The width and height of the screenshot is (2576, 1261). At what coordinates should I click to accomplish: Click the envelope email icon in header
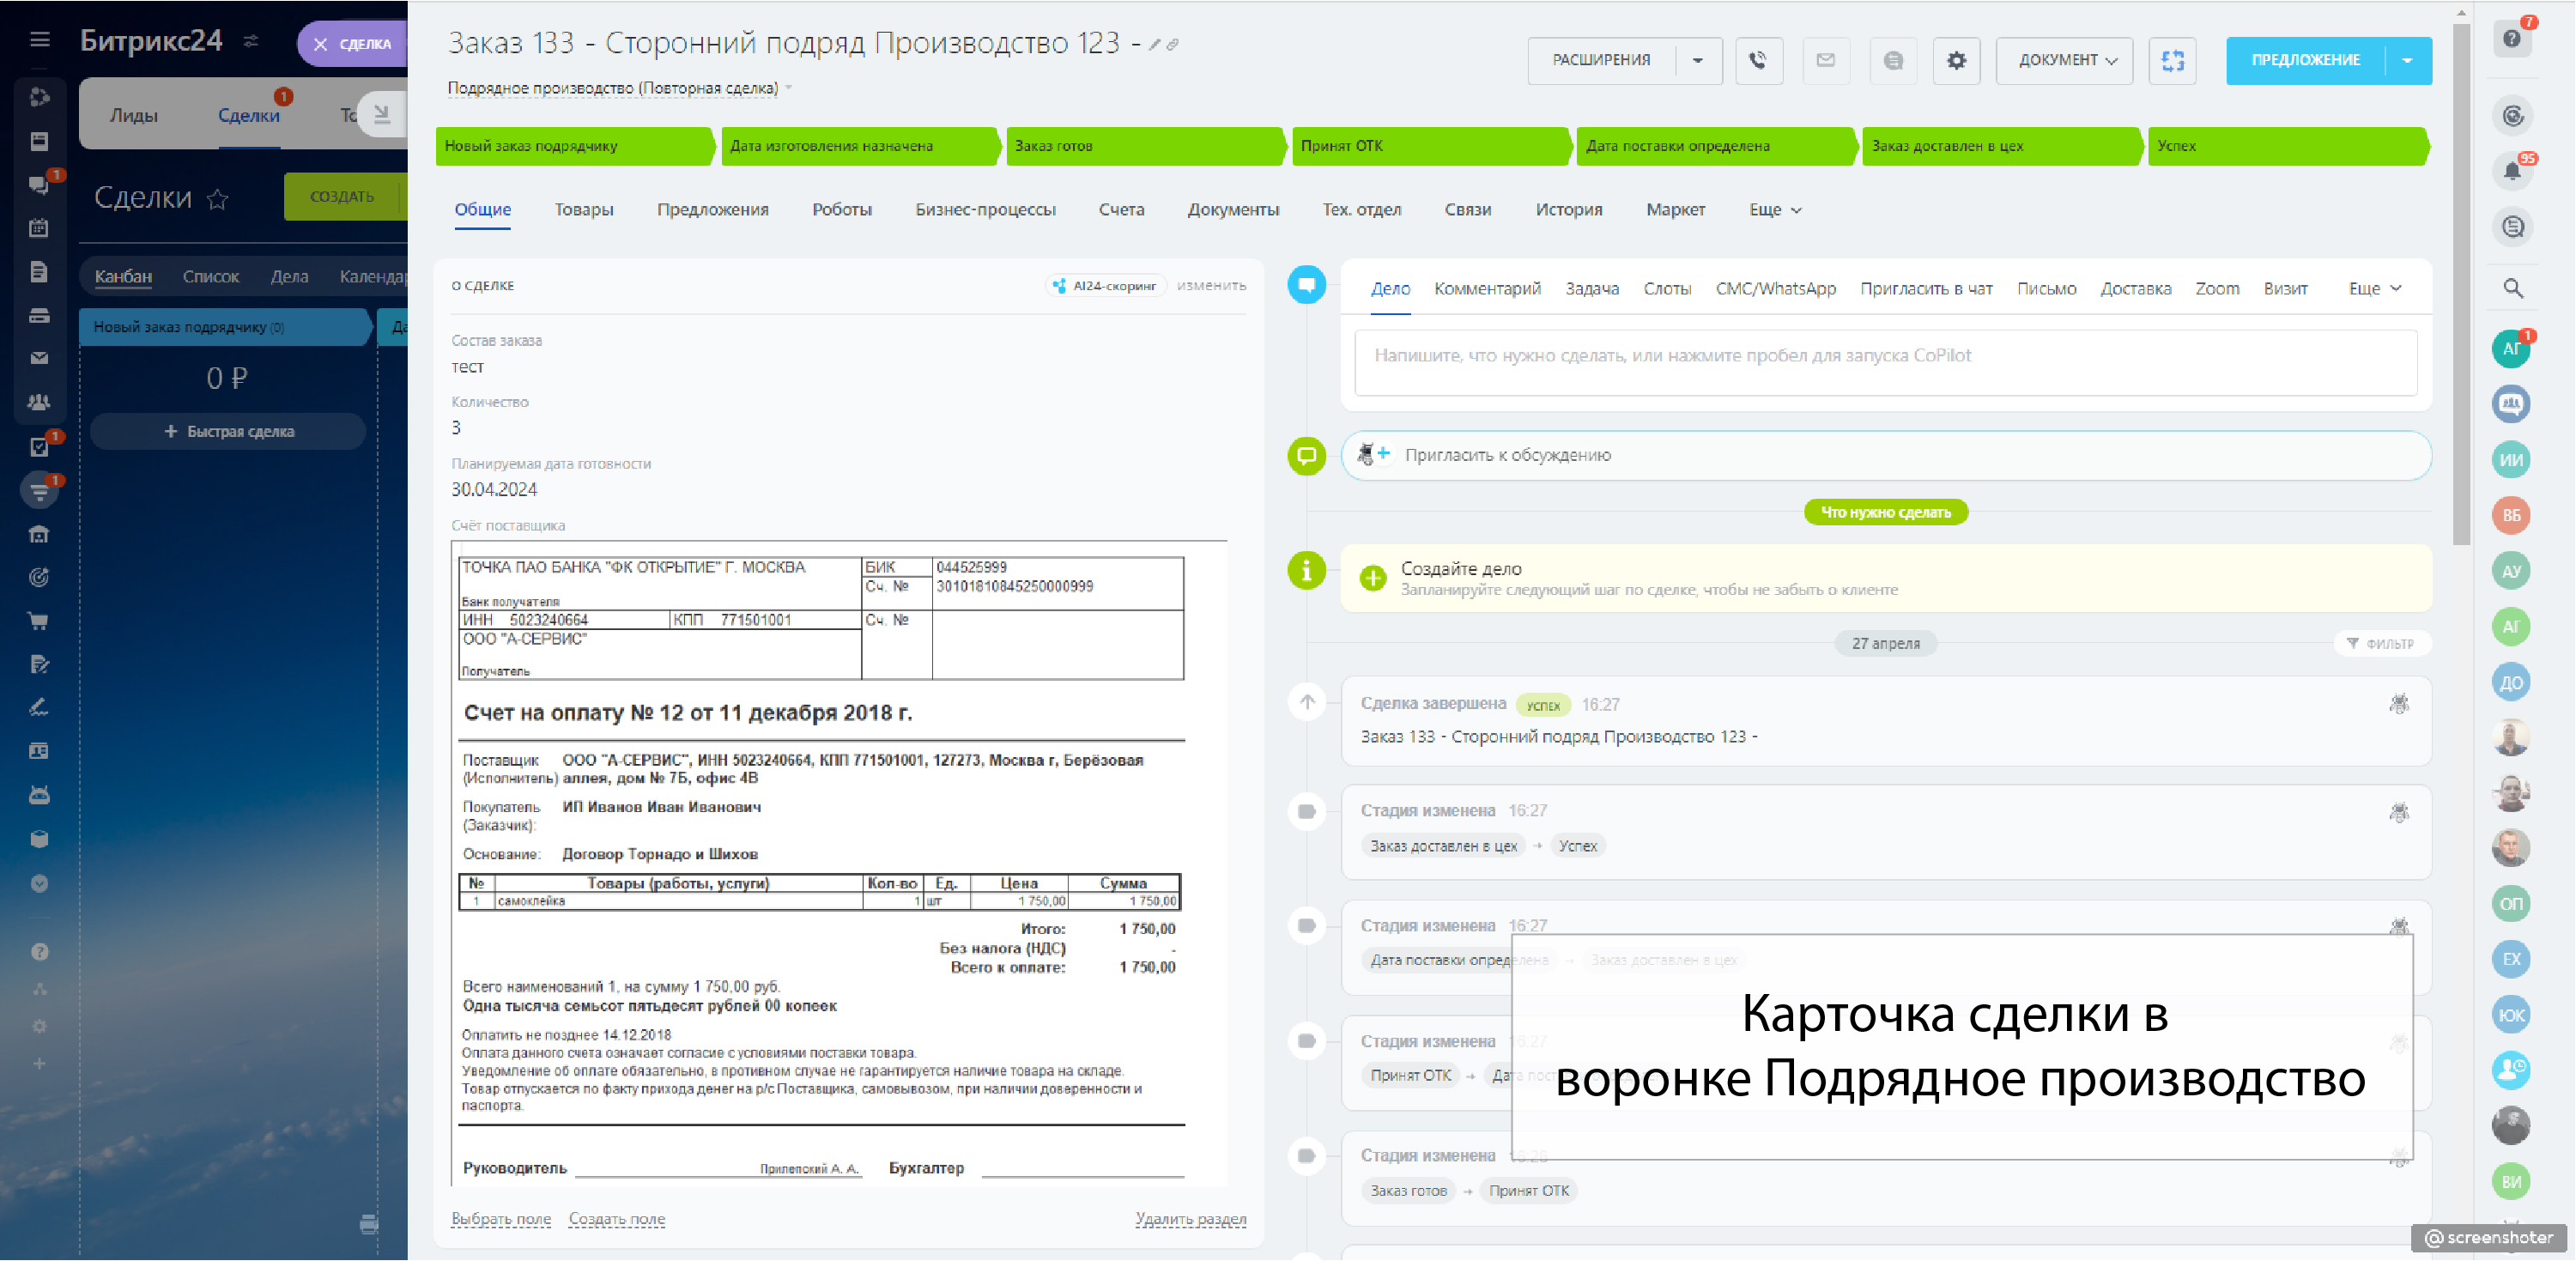[x=1825, y=60]
